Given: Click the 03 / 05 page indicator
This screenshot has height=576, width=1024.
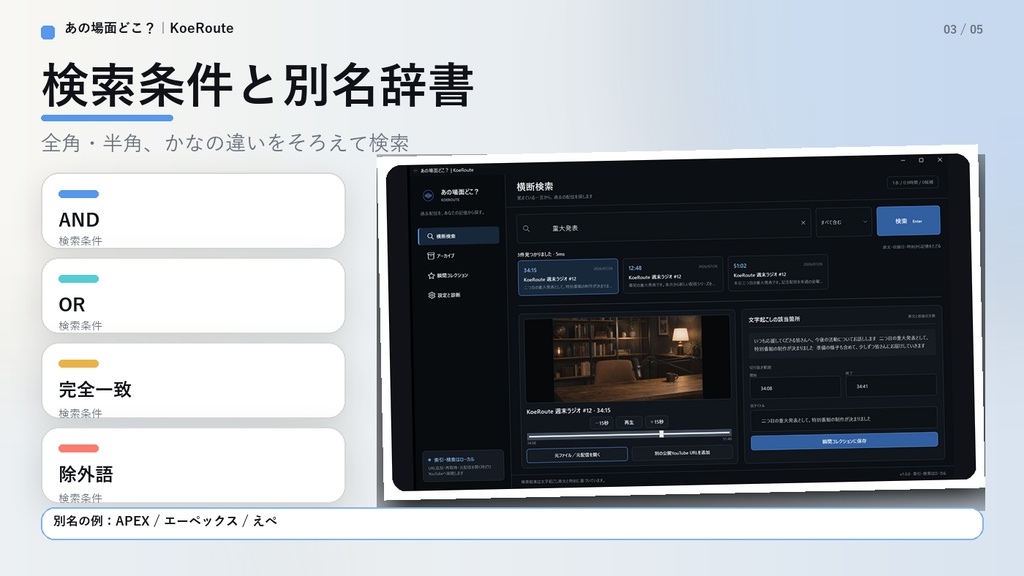Looking at the screenshot, I should click(963, 29).
